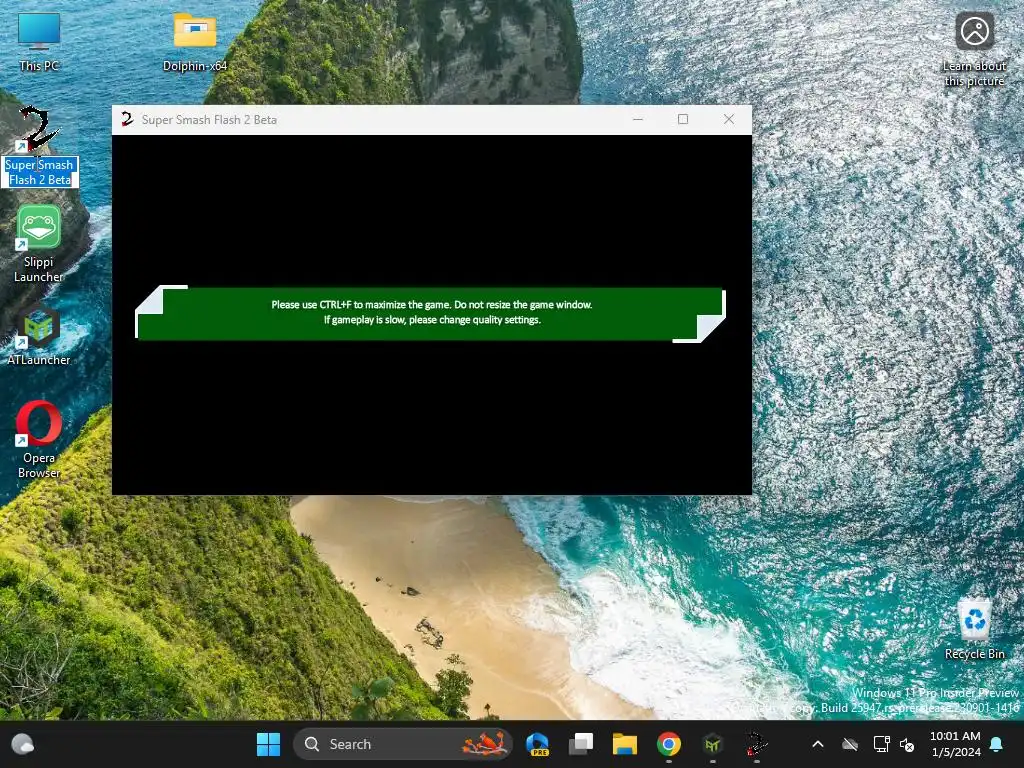The width and height of the screenshot is (1024, 768).
Task: Switch to ATLauncher in the taskbar
Action: [x=712, y=744]
